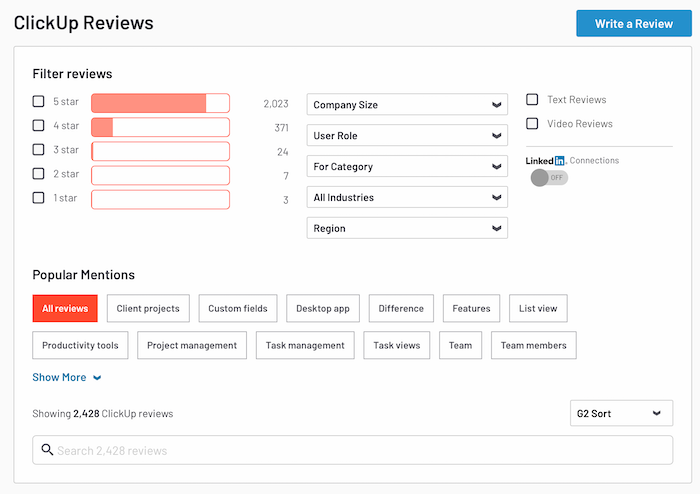Check the Video Reviews checkbox

tap(532, 124)
